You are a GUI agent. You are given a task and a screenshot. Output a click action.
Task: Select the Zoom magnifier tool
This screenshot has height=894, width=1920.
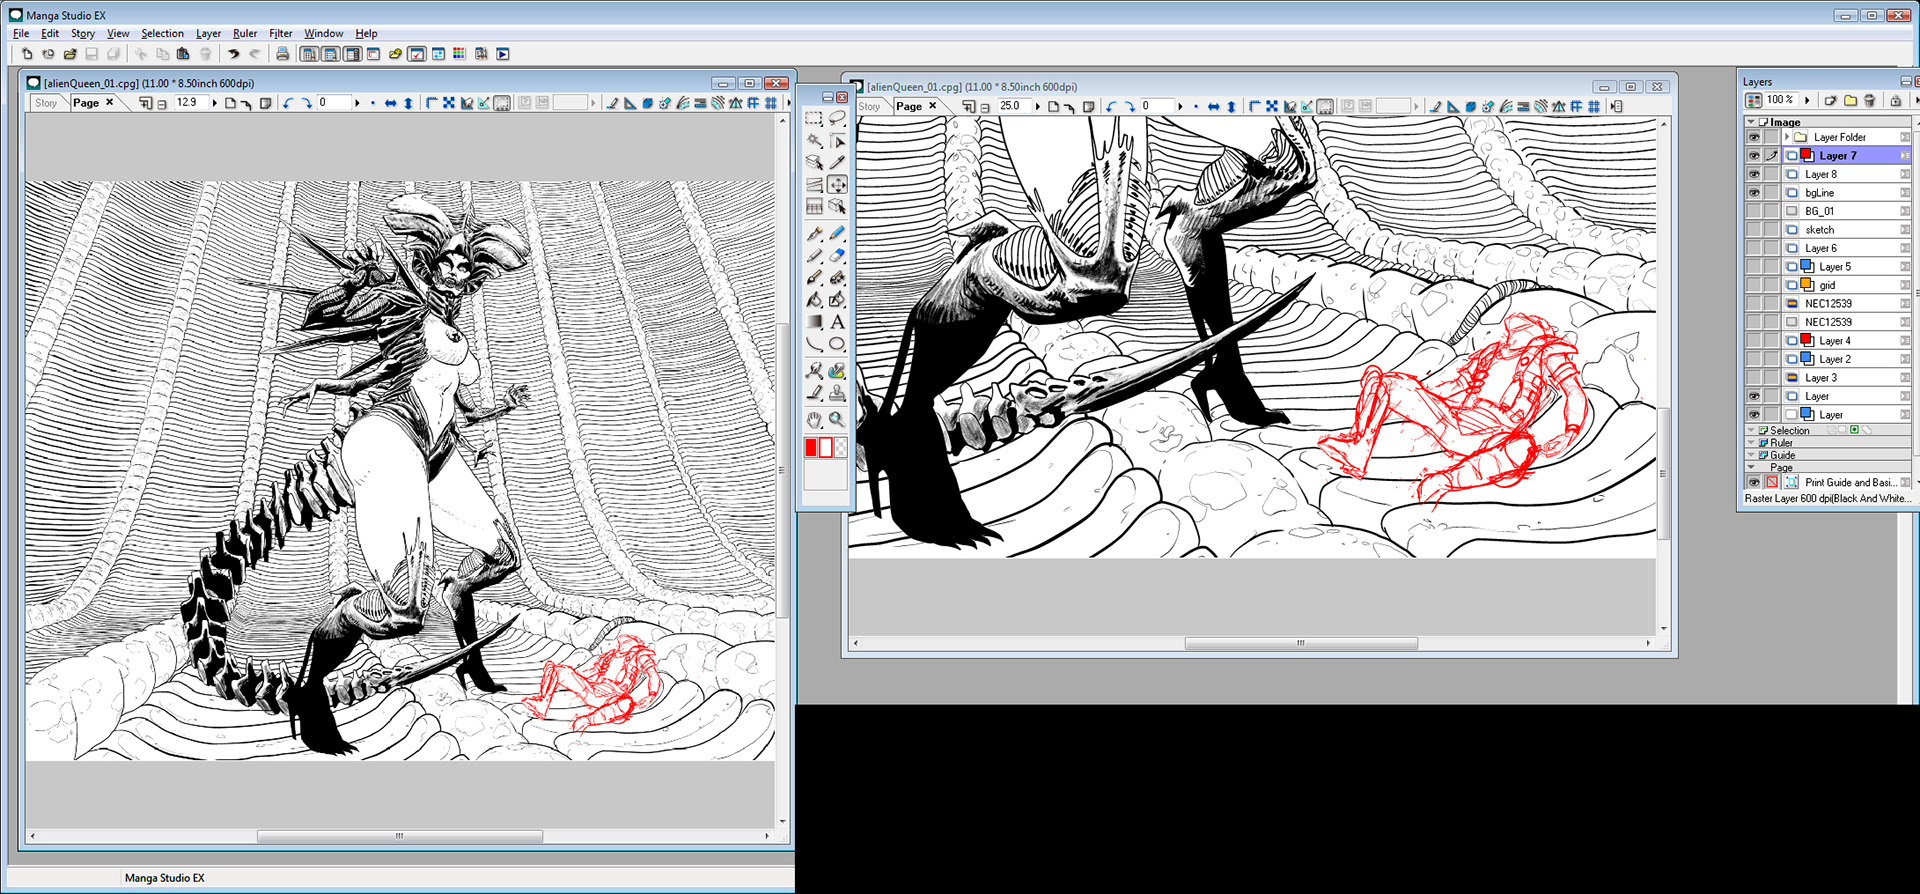tap(837, 419)
